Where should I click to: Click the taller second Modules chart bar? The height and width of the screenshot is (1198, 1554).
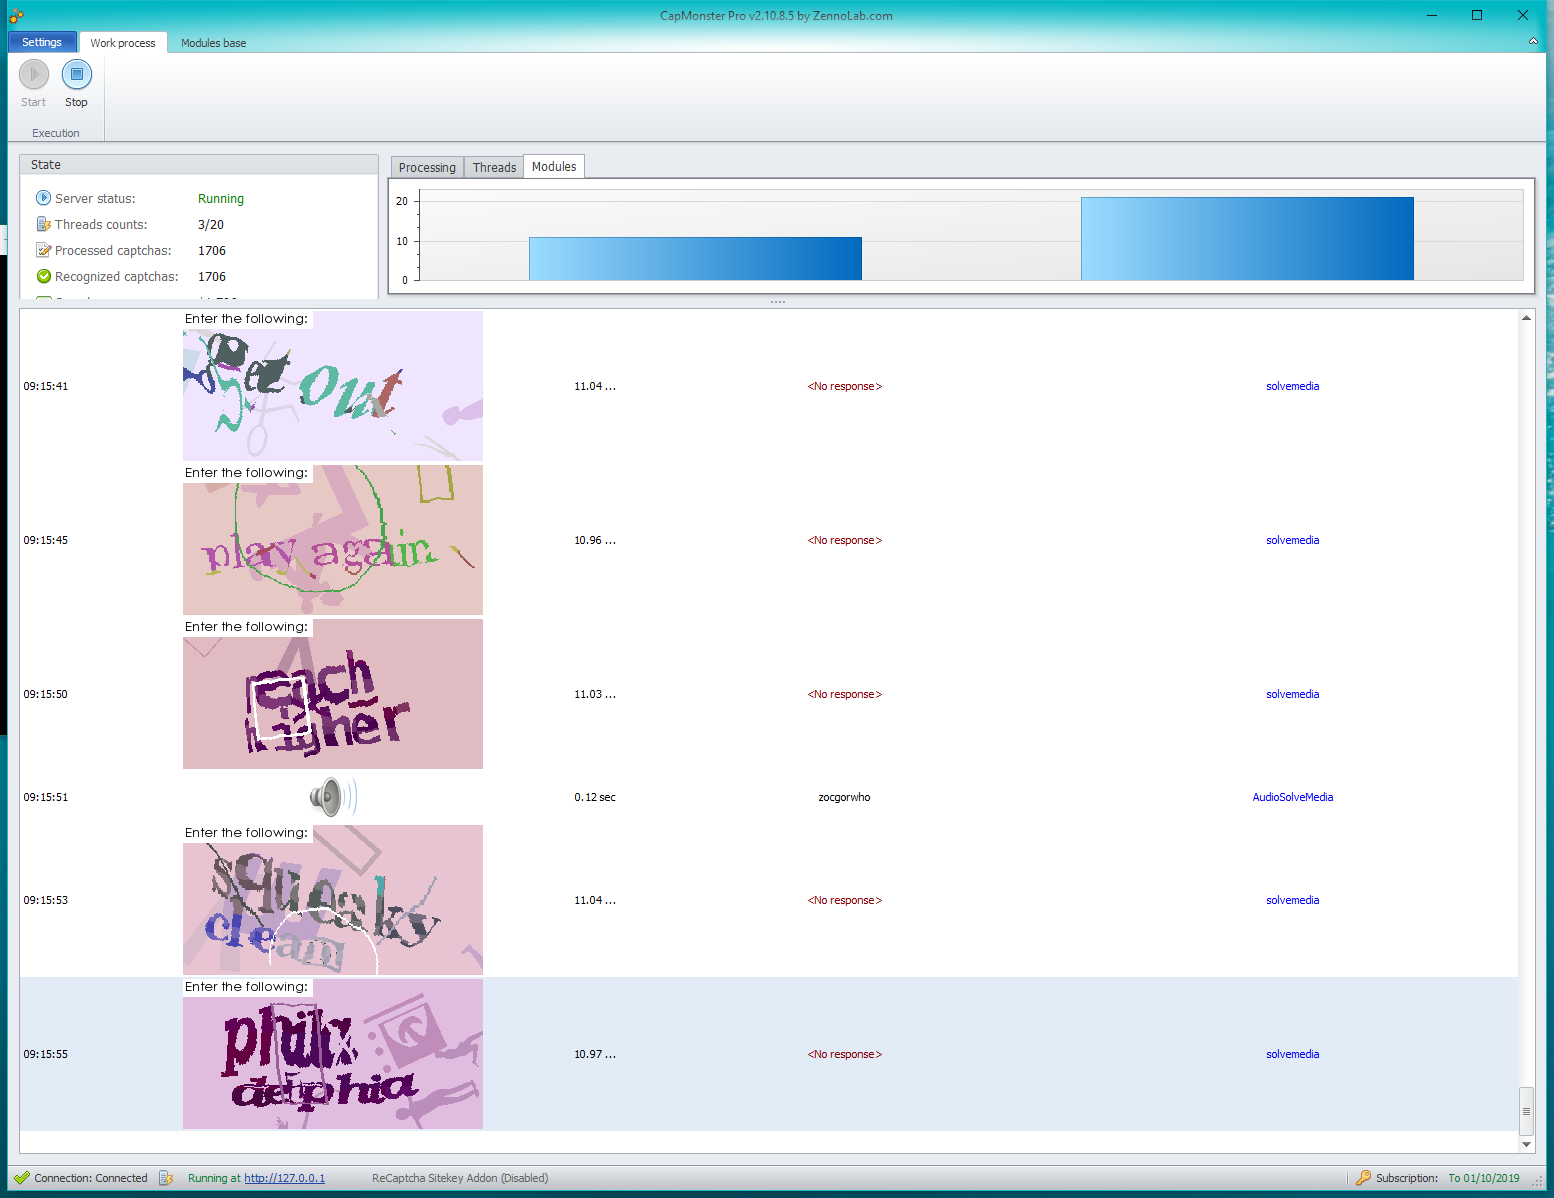click(1247, 239)
